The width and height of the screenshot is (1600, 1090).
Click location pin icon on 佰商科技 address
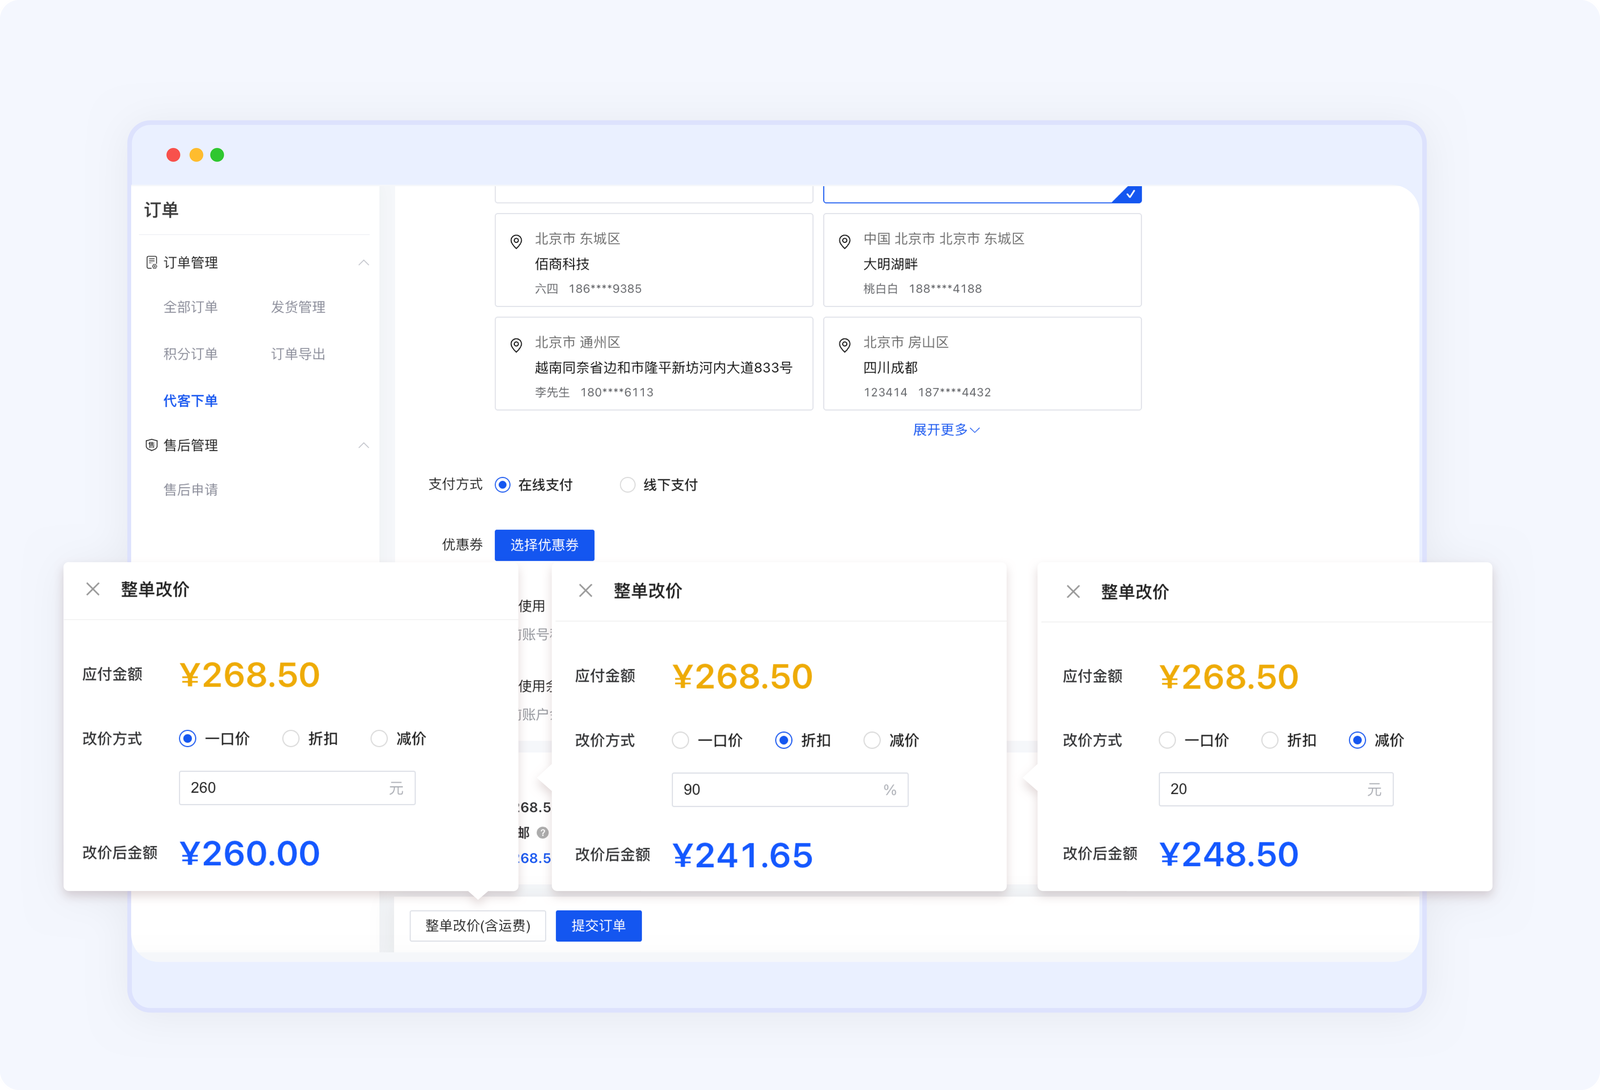(516, 242)
